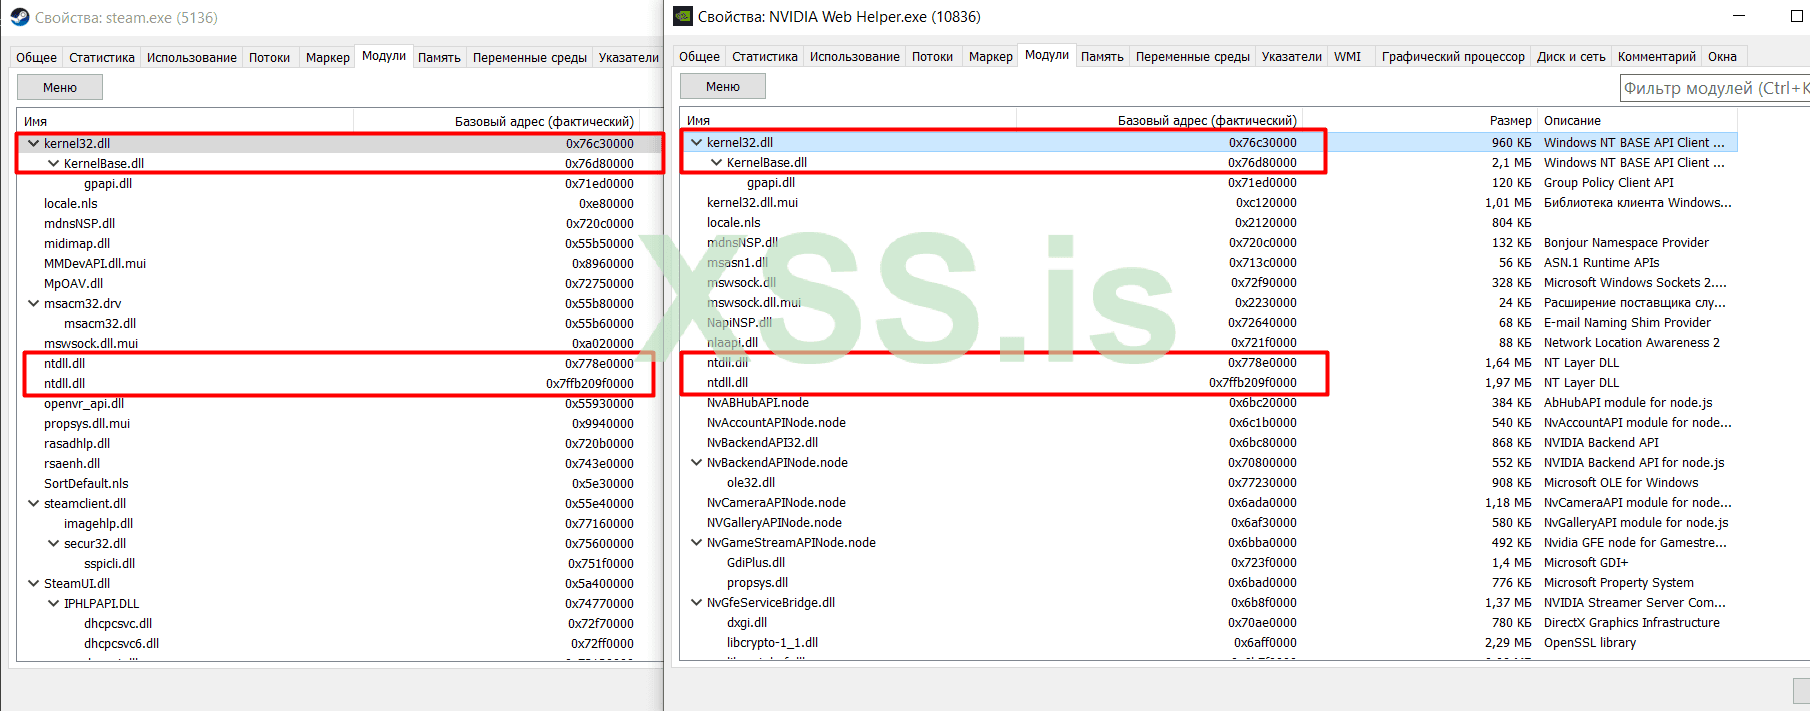This screenshot has height=711, width=1810.
Task: Collapse IPHLPAPI.DLL node
Action: pyautogui.click(x=53, y=603)
